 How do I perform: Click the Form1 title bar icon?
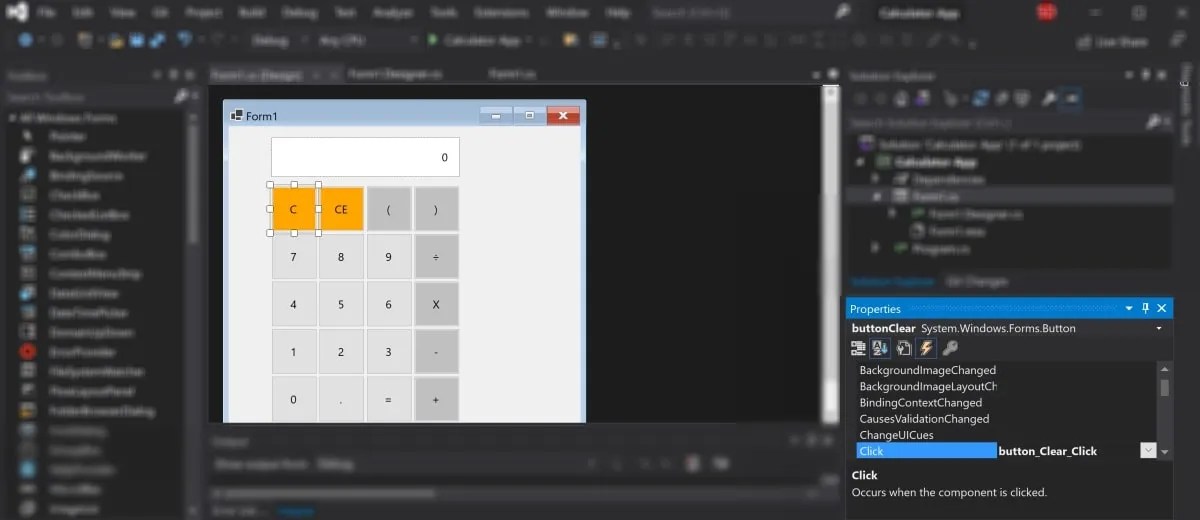pyautogui.click(x=237, y=115)
